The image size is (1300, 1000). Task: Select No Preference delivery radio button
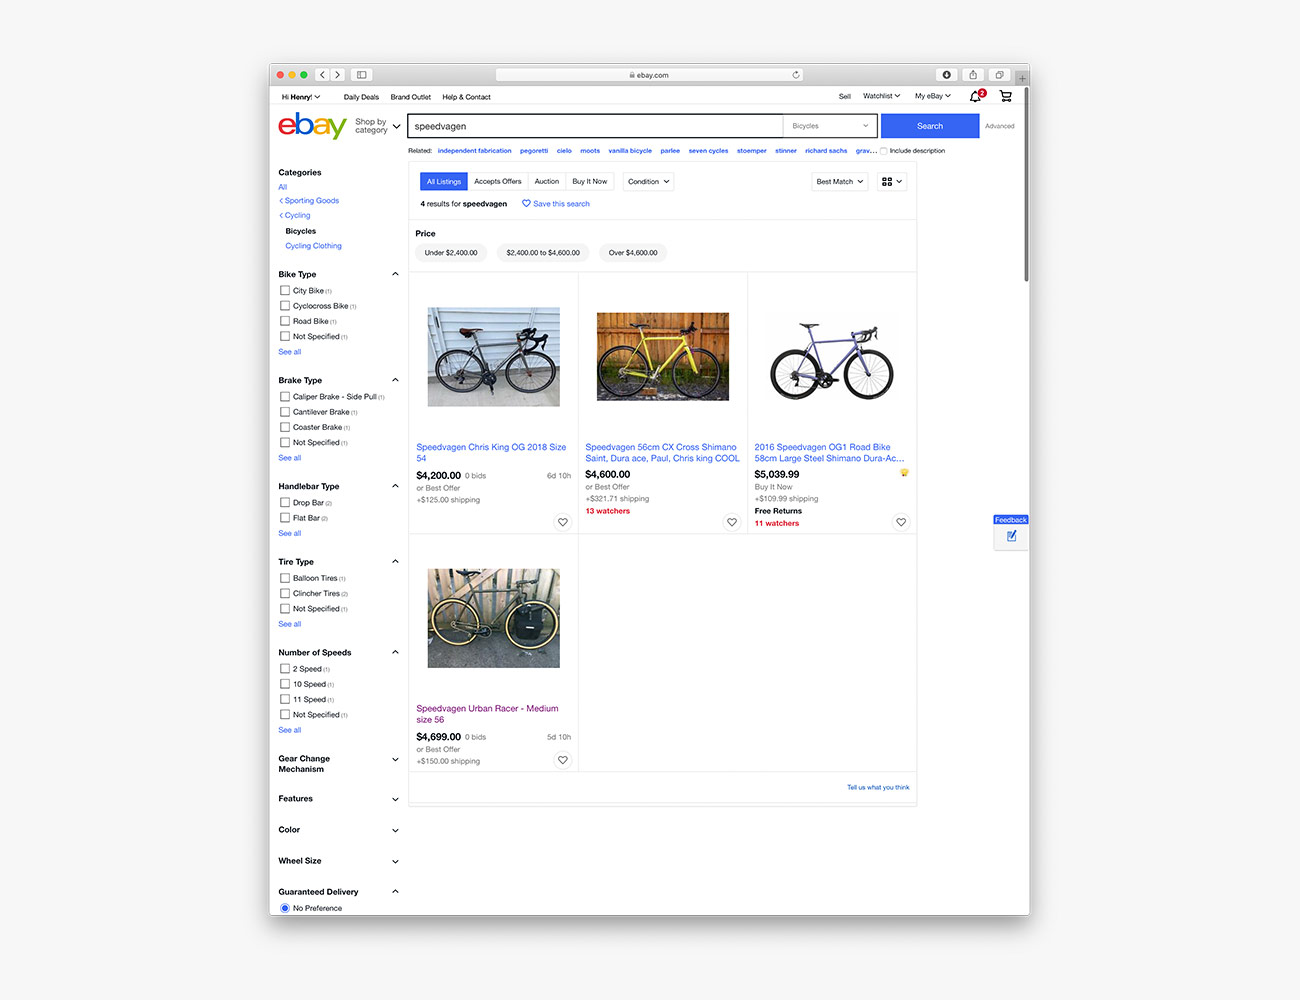click(285, 908)
